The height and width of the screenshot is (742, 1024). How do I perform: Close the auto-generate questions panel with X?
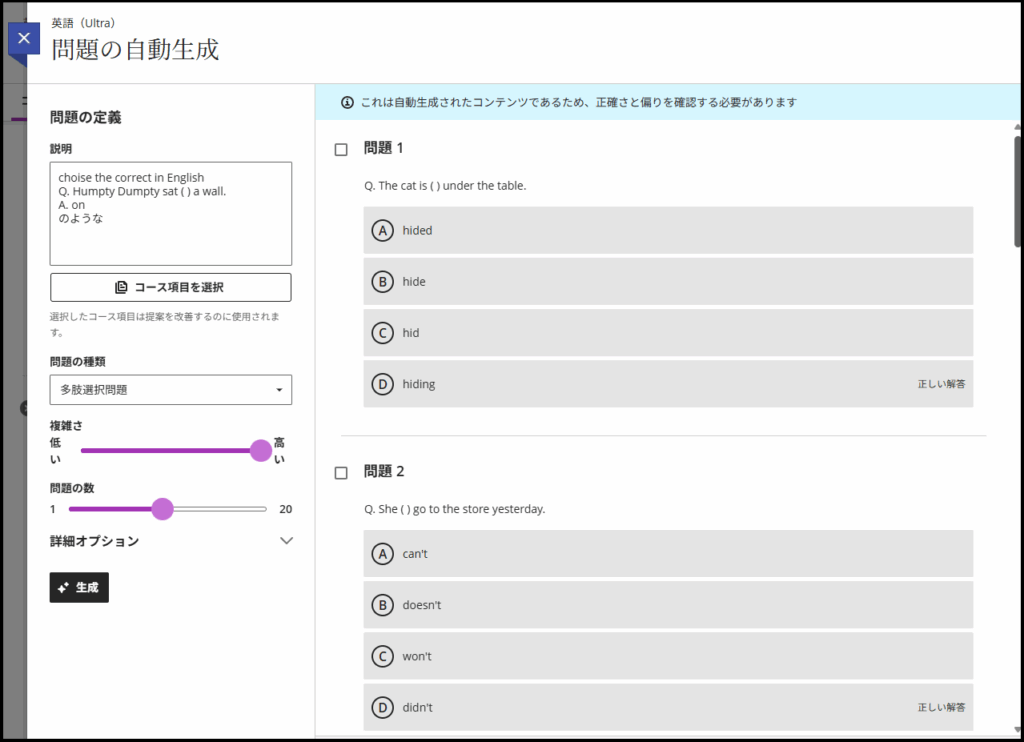click(x=24, y=39)
